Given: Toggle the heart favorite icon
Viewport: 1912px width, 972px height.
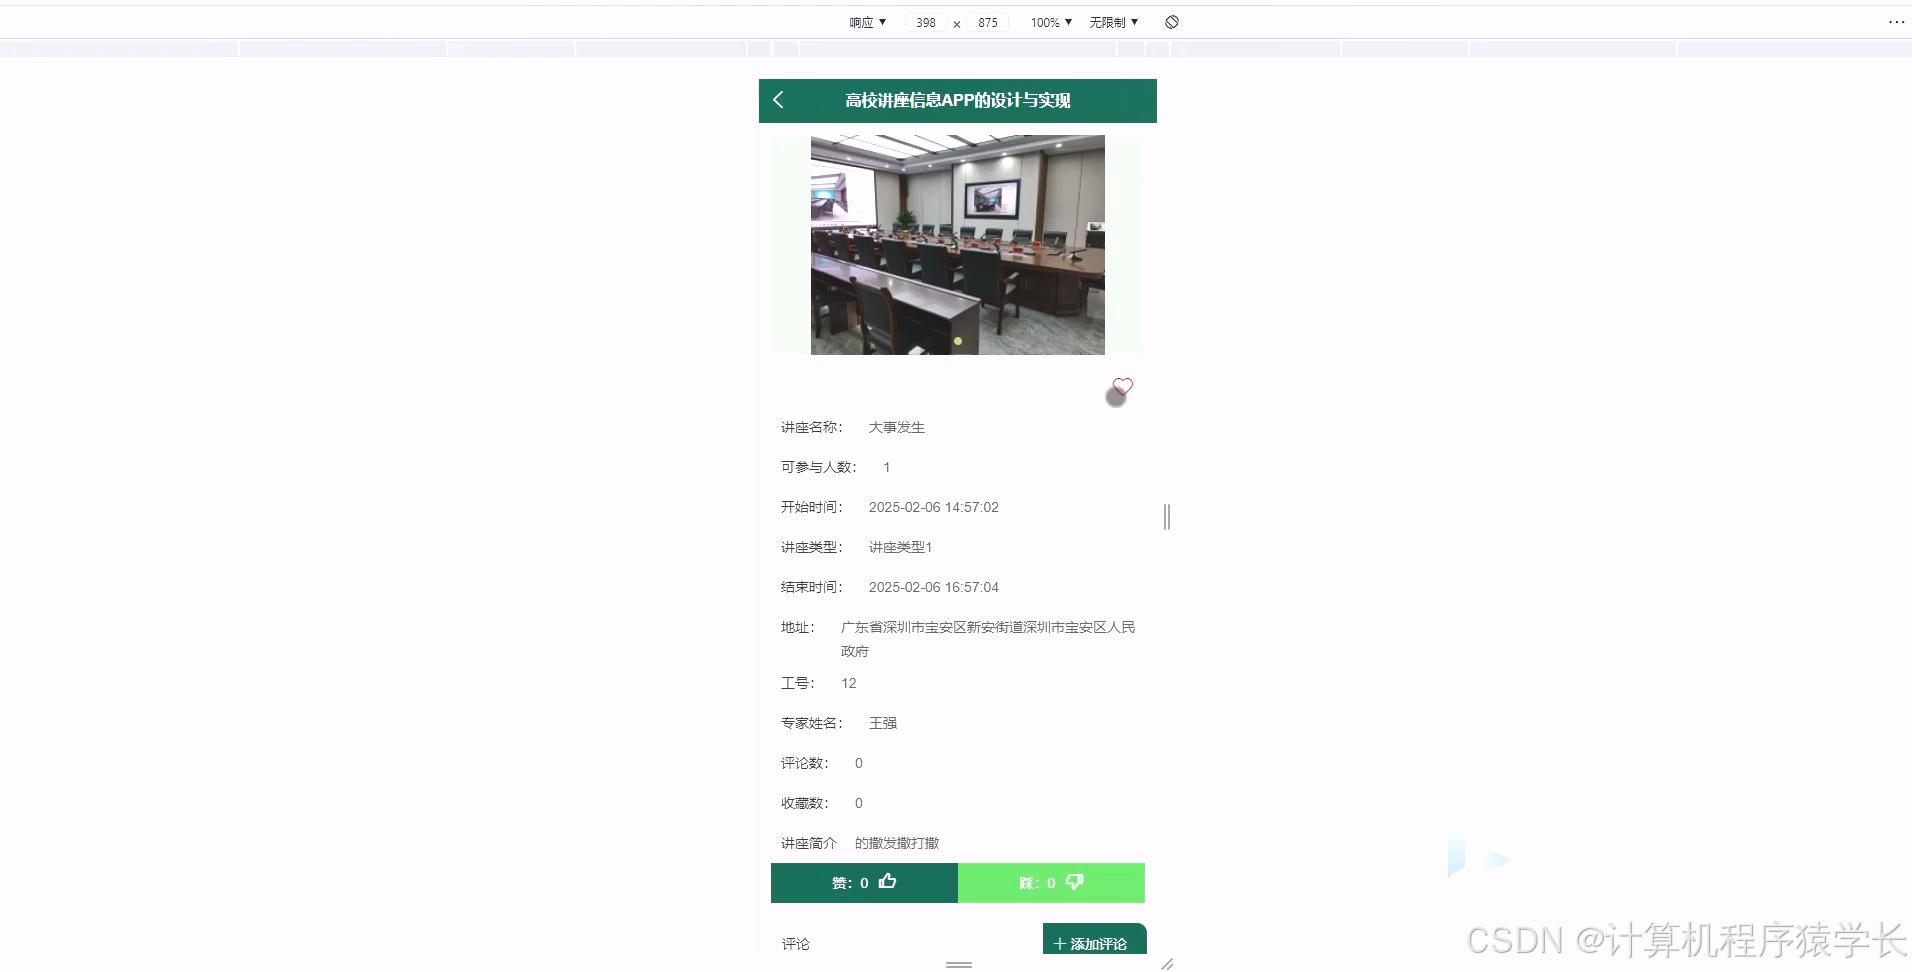Looking at the screenshot, I should click(x=1122, y=387).
